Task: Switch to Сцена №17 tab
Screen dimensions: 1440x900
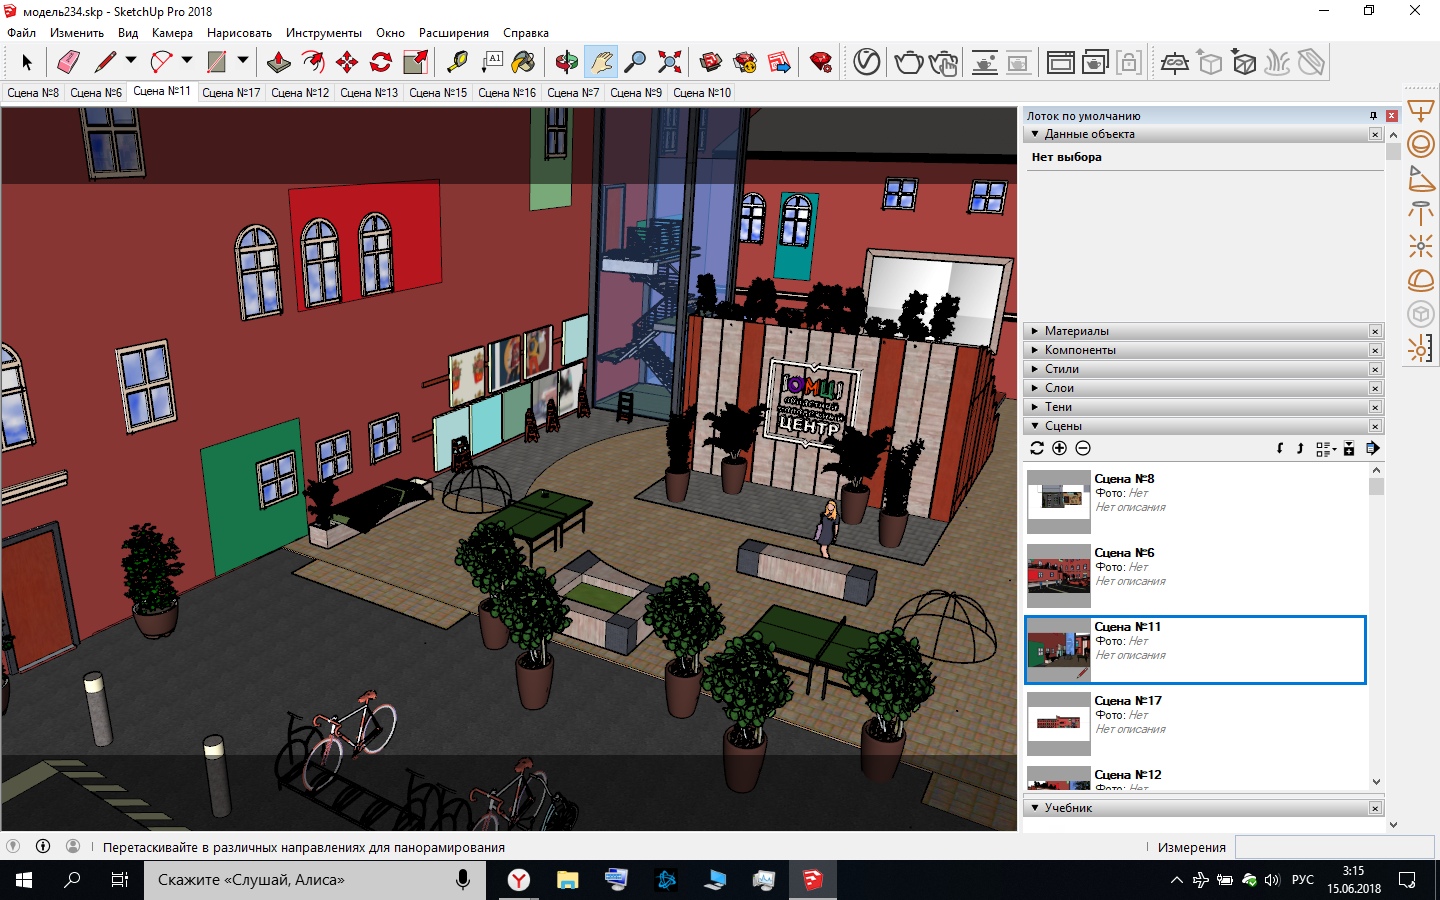Action: point(231,93)
